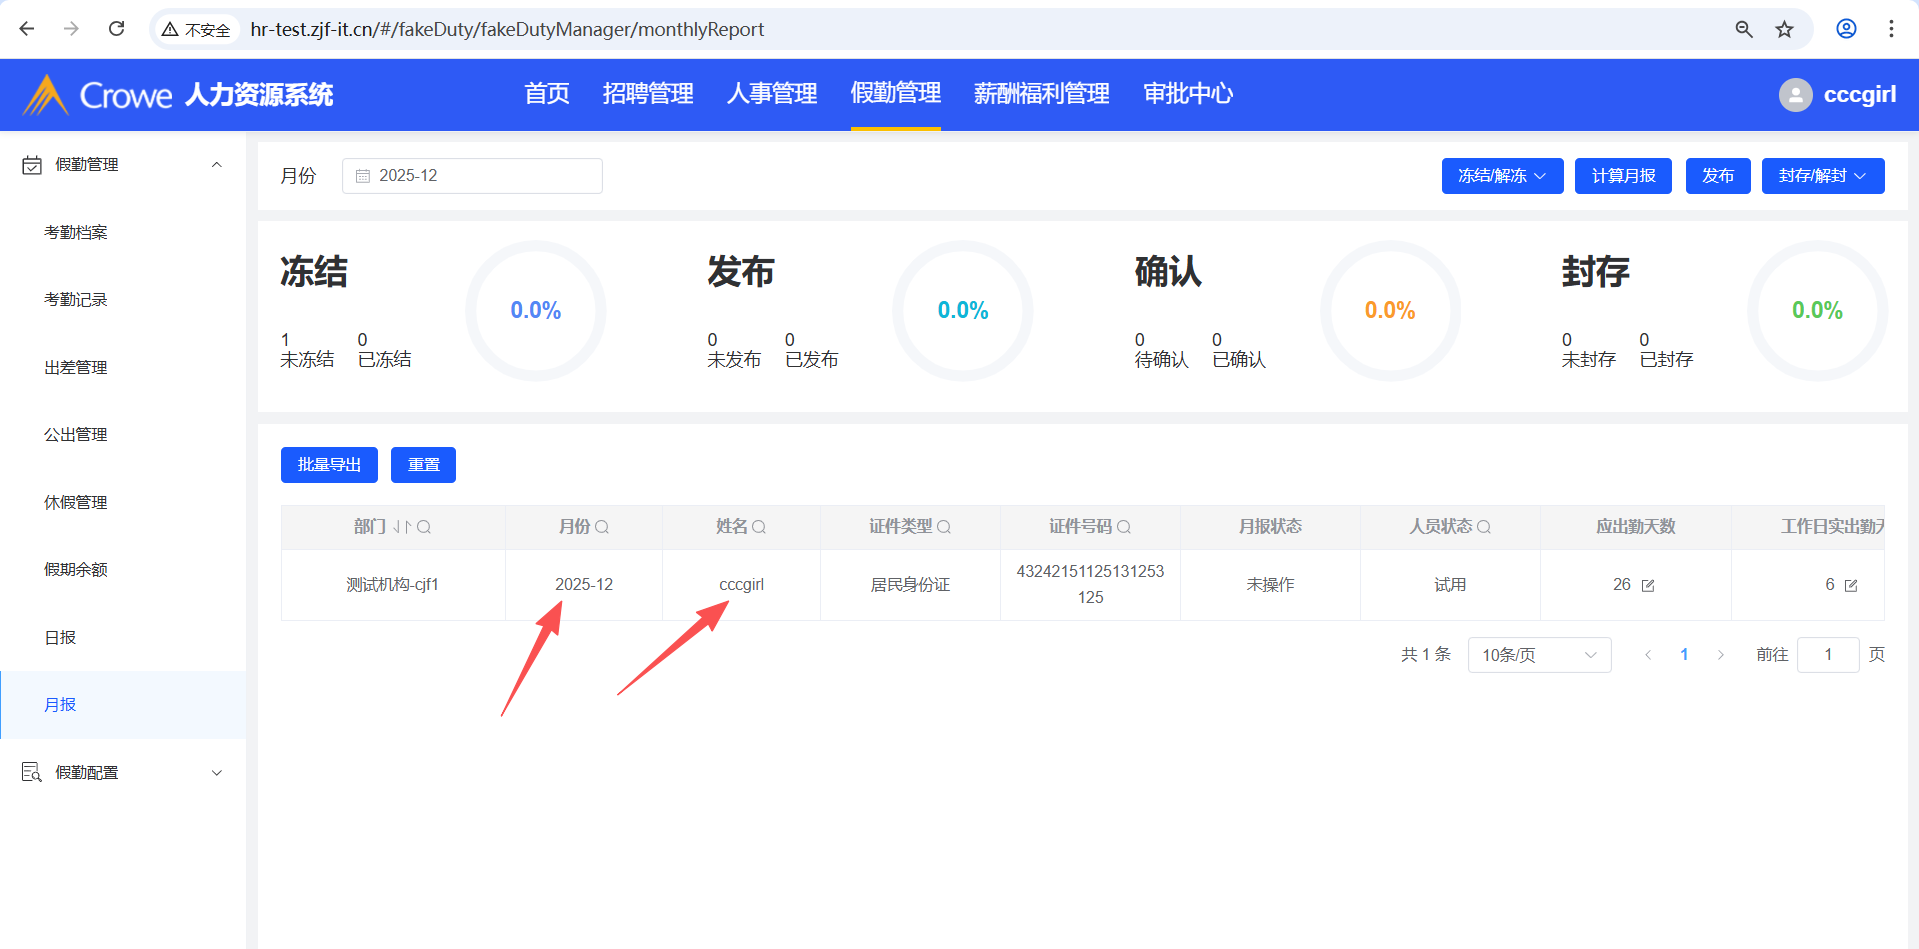Open the 招聘管理 top navigation item
The image size is (1919, 949).
pyautogui.click(x=648, y=94)
